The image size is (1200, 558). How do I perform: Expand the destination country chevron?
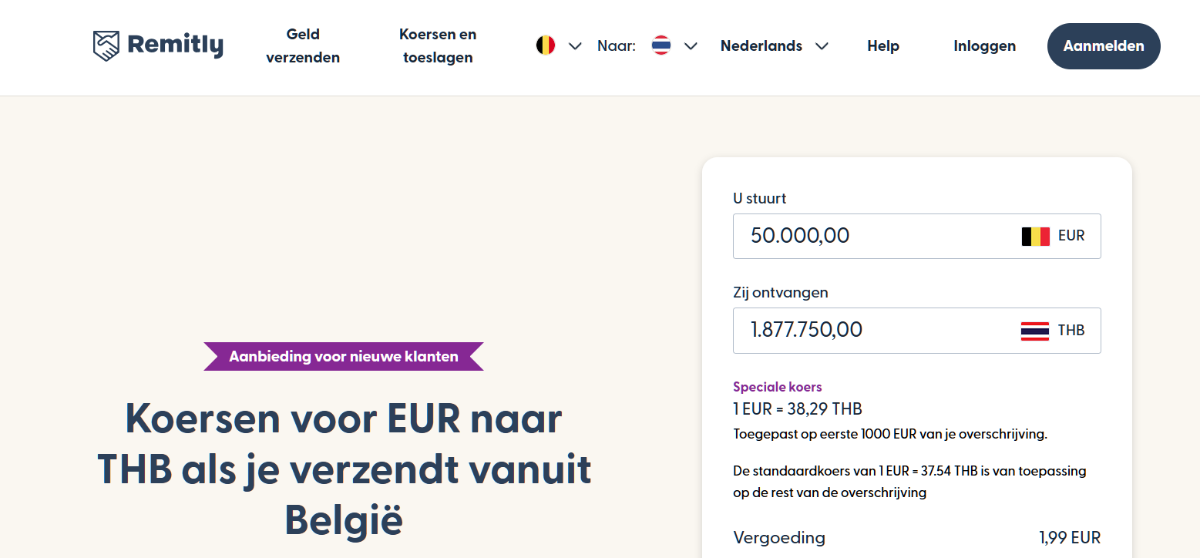[x=691, y=46]
